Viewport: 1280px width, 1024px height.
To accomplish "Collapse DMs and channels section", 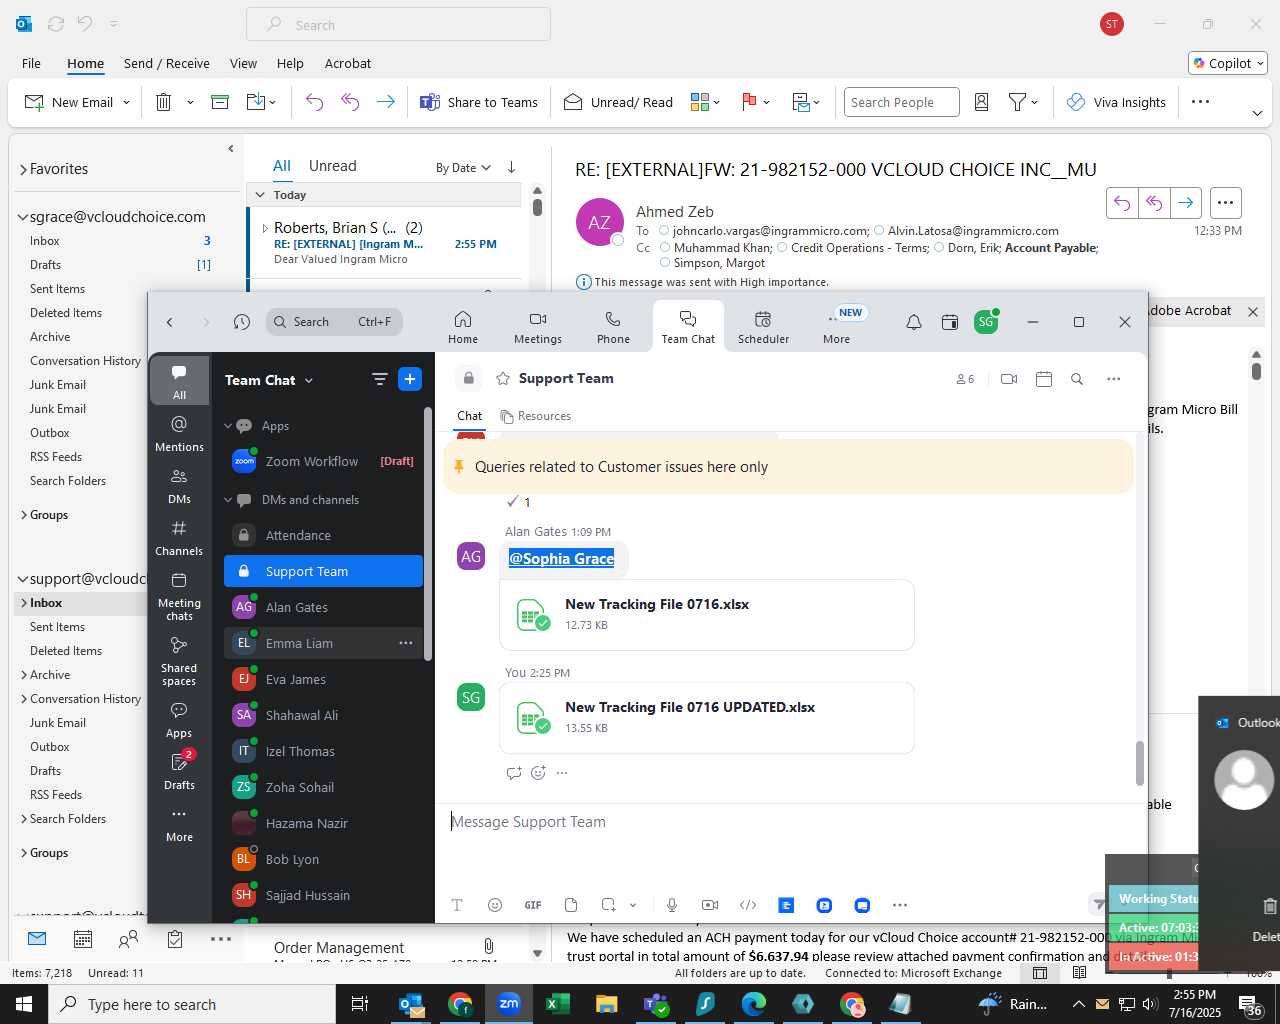I will pyautogui.click(x=228, y=500).
